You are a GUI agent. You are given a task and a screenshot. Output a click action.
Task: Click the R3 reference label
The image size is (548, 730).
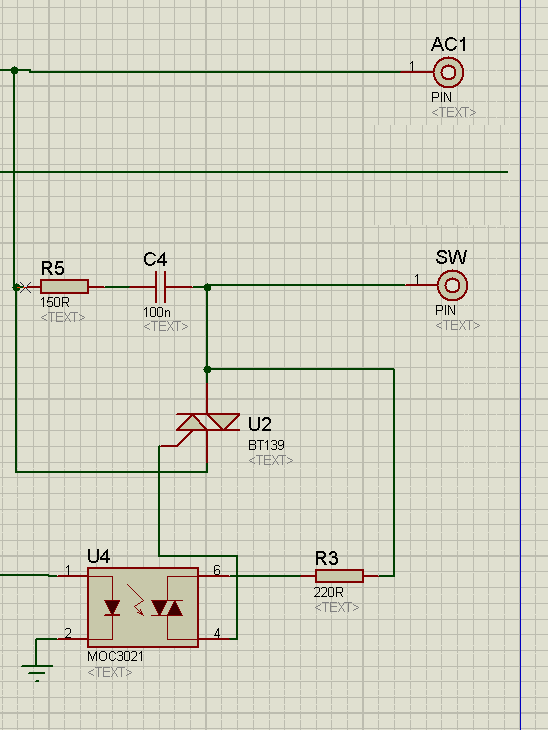click(x=326, y=558)
